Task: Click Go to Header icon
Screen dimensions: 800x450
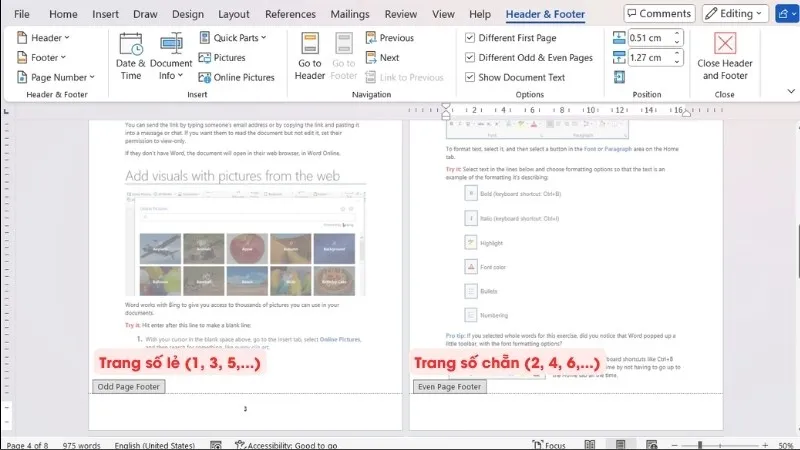Action: (x=309, y=55)
